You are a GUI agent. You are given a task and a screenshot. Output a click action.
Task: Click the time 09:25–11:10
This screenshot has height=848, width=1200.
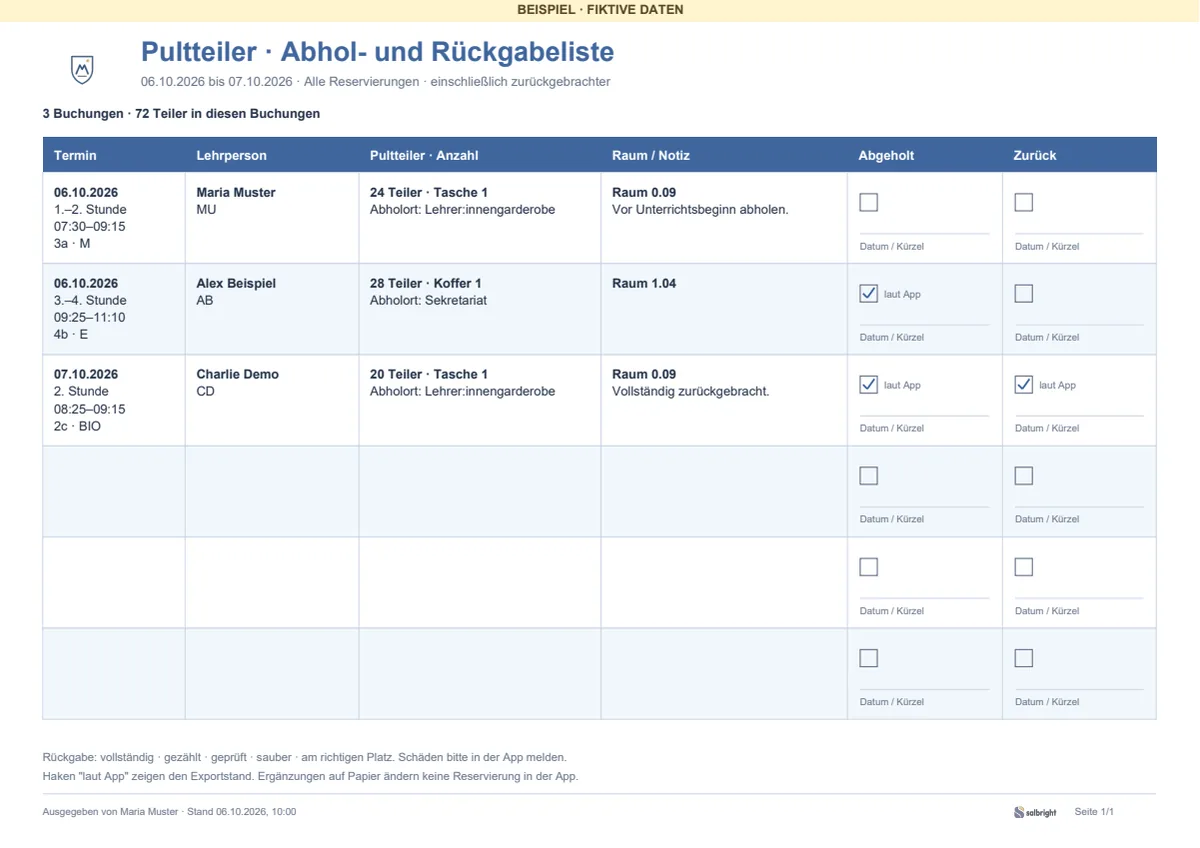point(89,318)
